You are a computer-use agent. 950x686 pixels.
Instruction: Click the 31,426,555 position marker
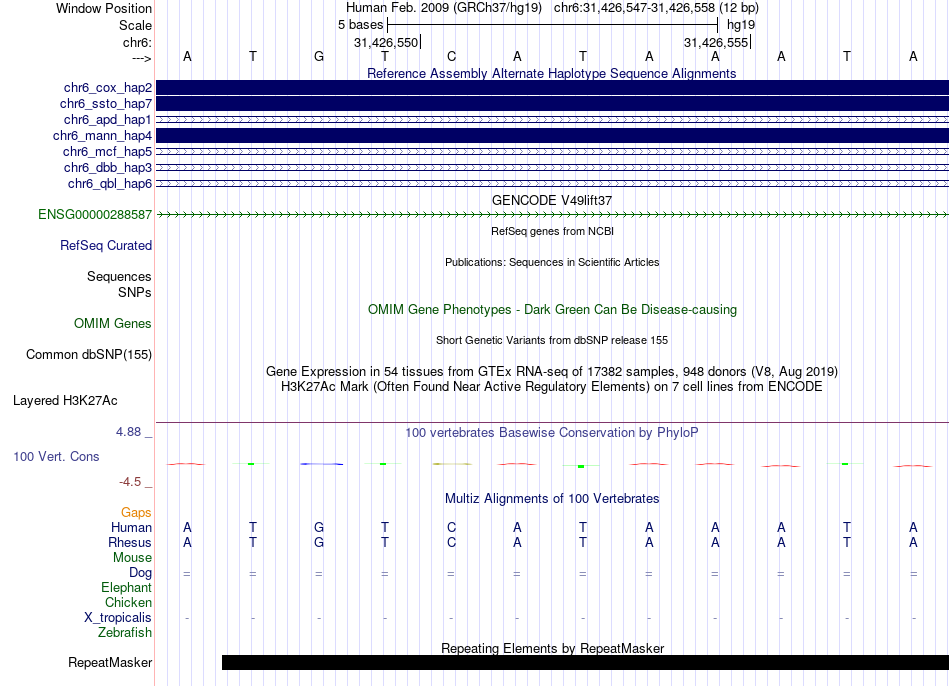tap(717, 42)
